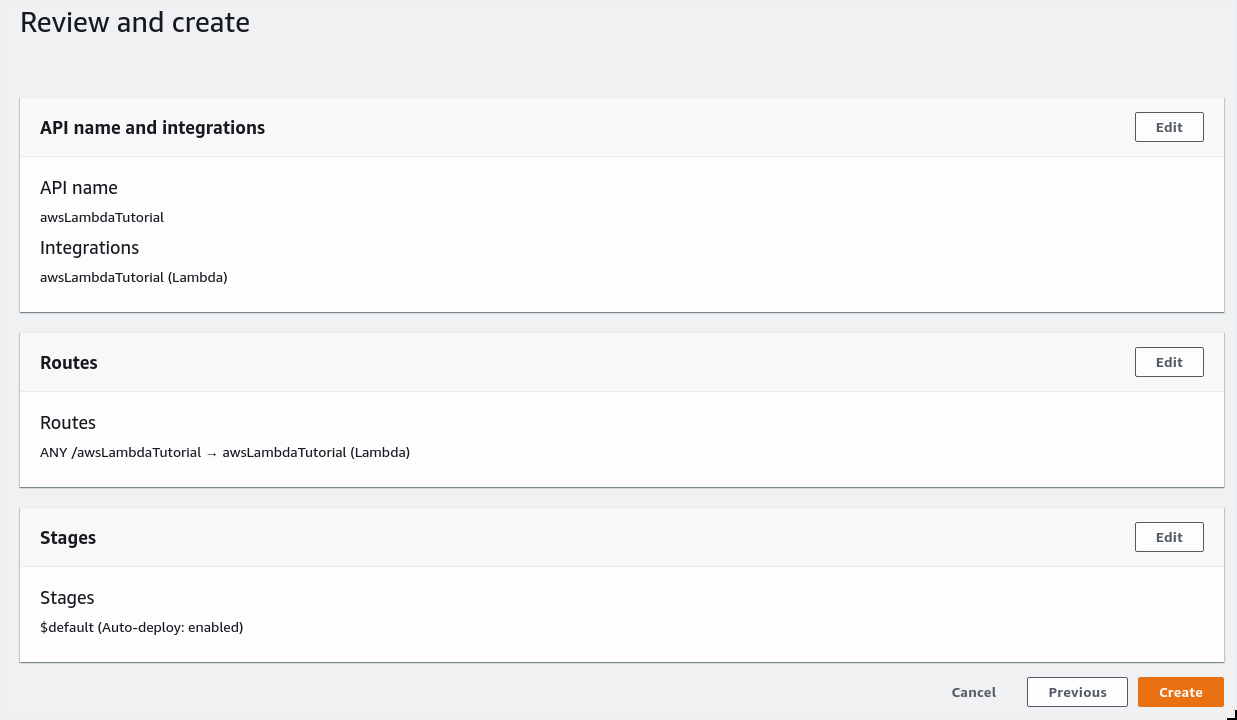1237x720 pixels.
Task: Cancel the API creation
Action: (974, 692)
